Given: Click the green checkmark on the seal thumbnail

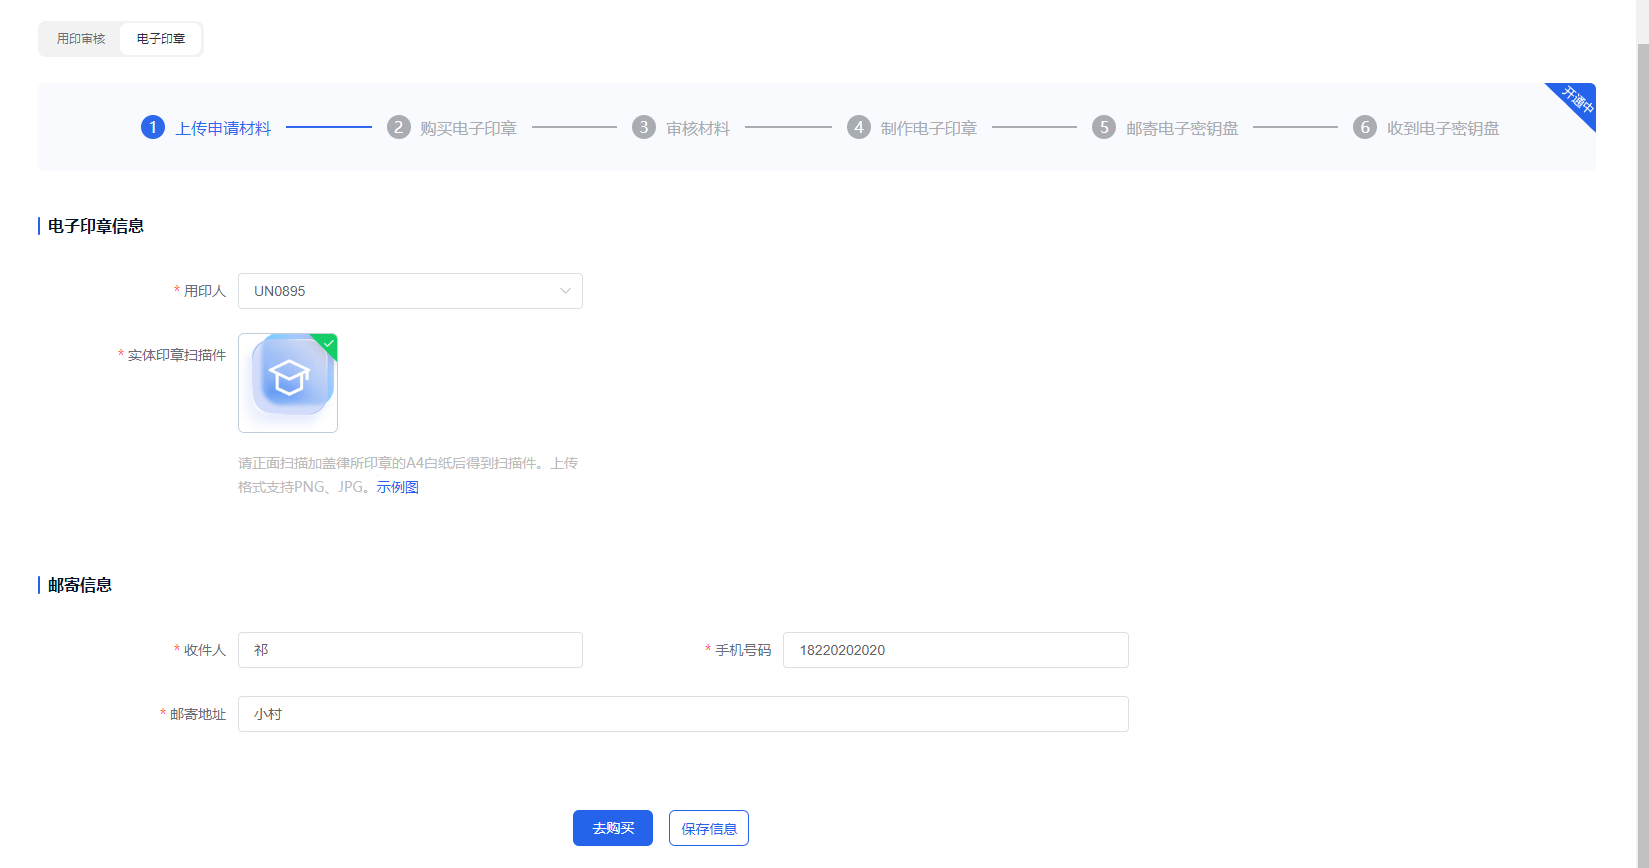Looking at the screenshot, I should [329, 343].
